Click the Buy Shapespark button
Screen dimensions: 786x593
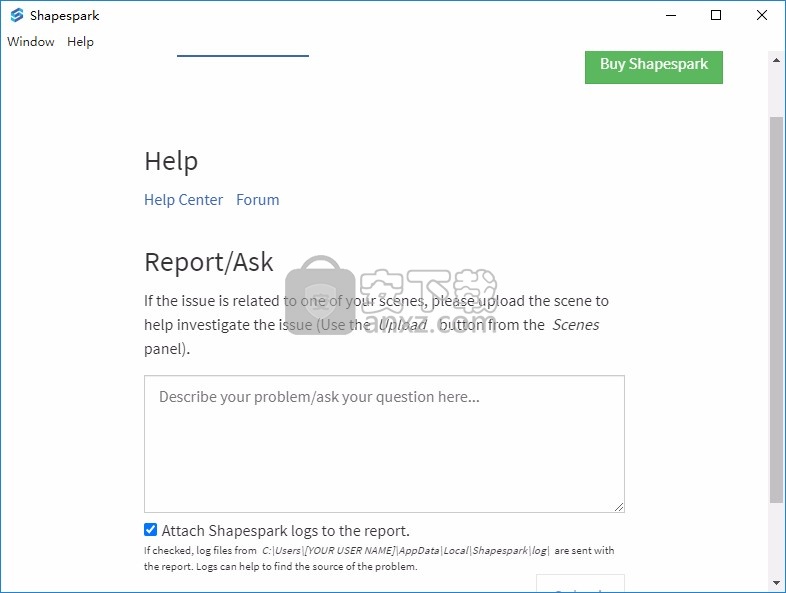coord(654,67)
